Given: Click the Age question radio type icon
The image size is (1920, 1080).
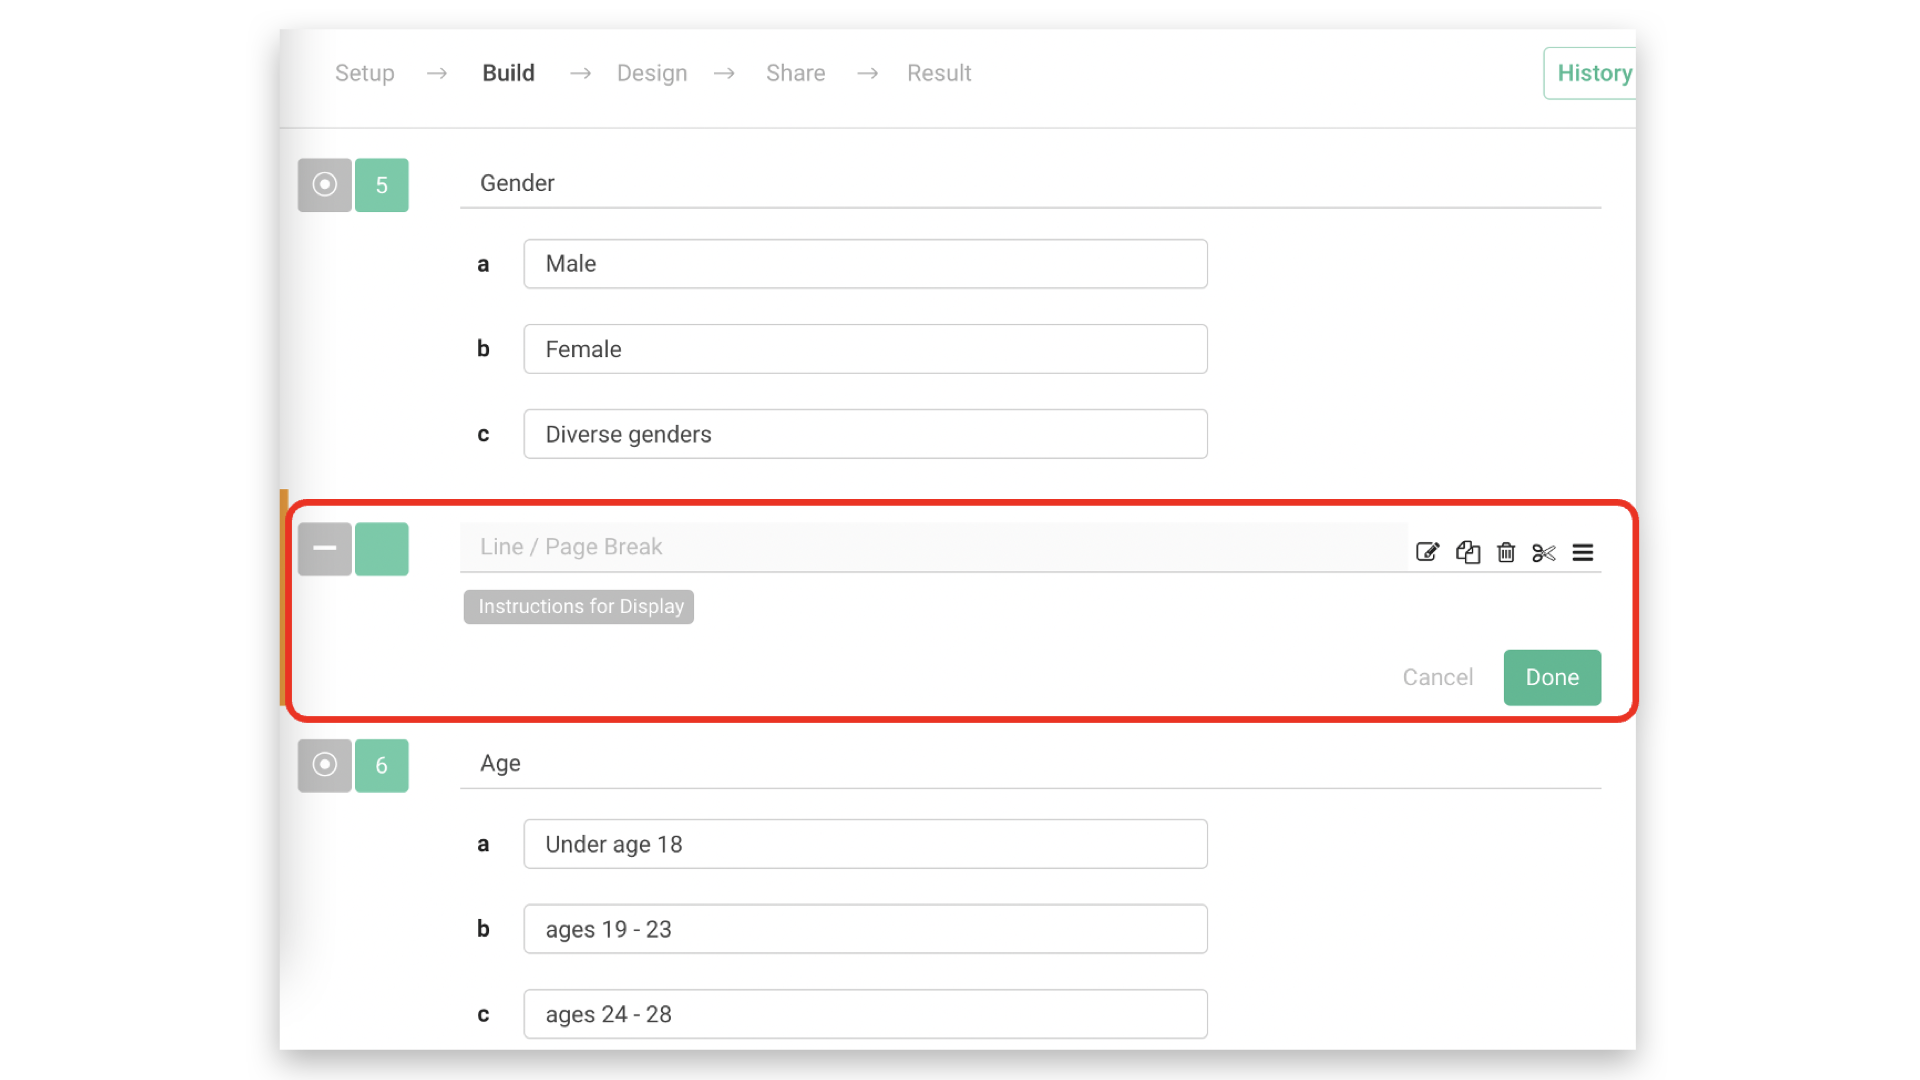Looking at the screenshot, I should (325, 765).
